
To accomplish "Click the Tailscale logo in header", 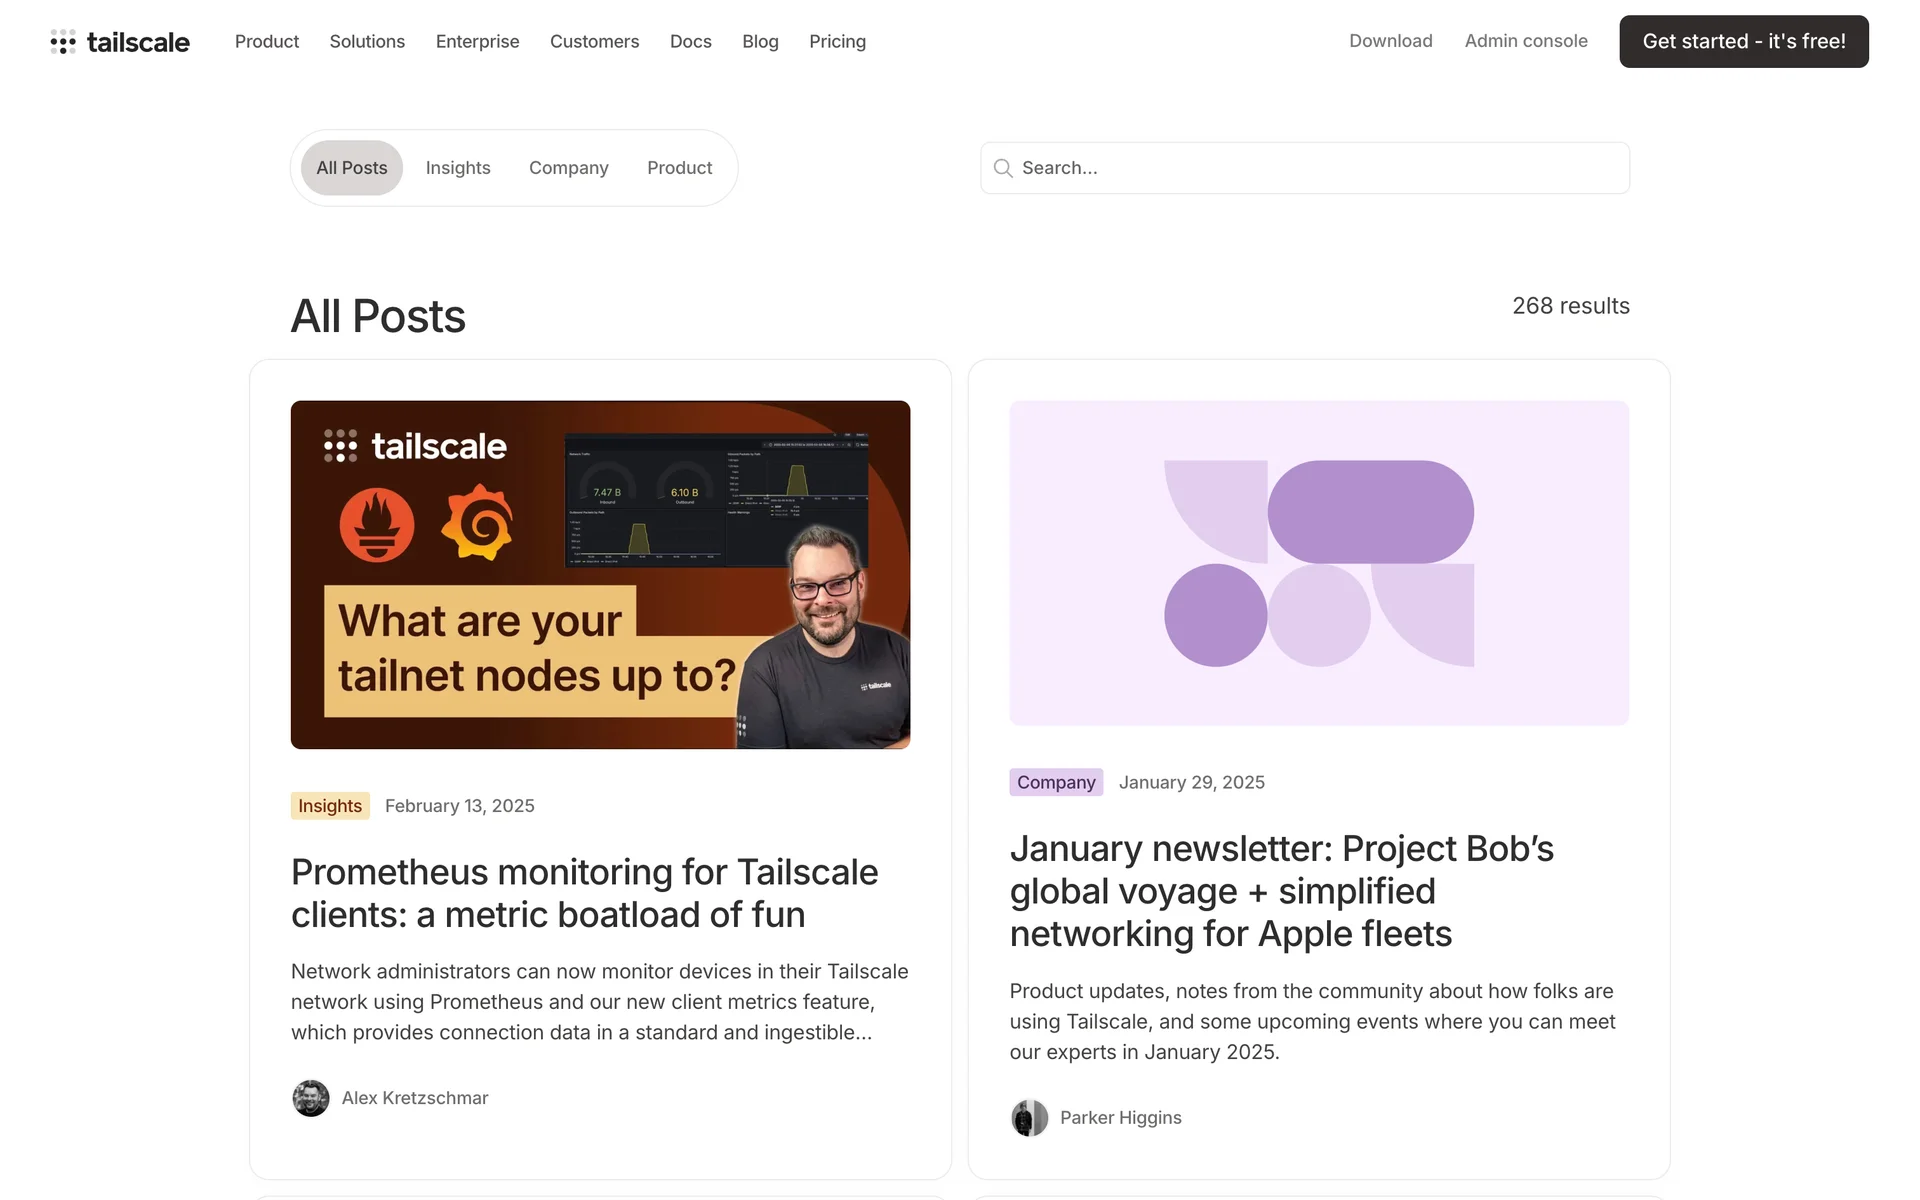I will 120,42.
